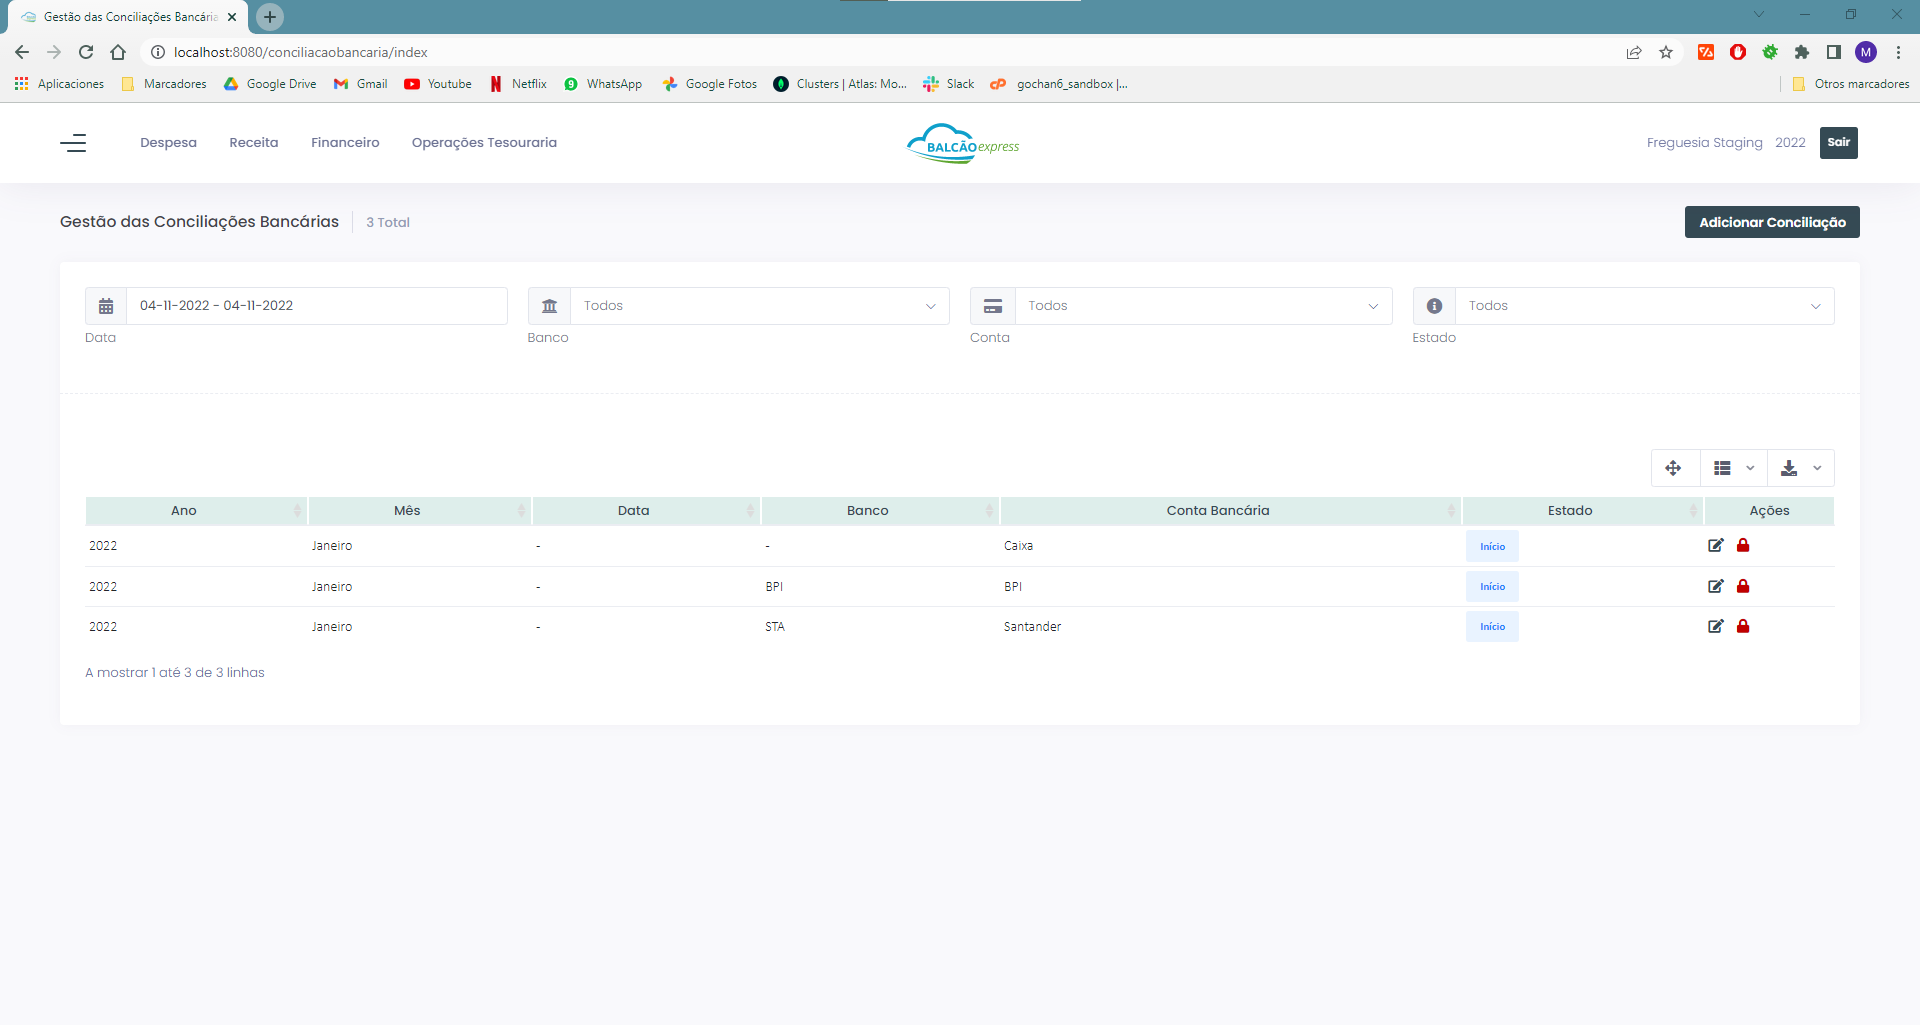Click the move/rearrange columns icon

[x=1674, y=468]
